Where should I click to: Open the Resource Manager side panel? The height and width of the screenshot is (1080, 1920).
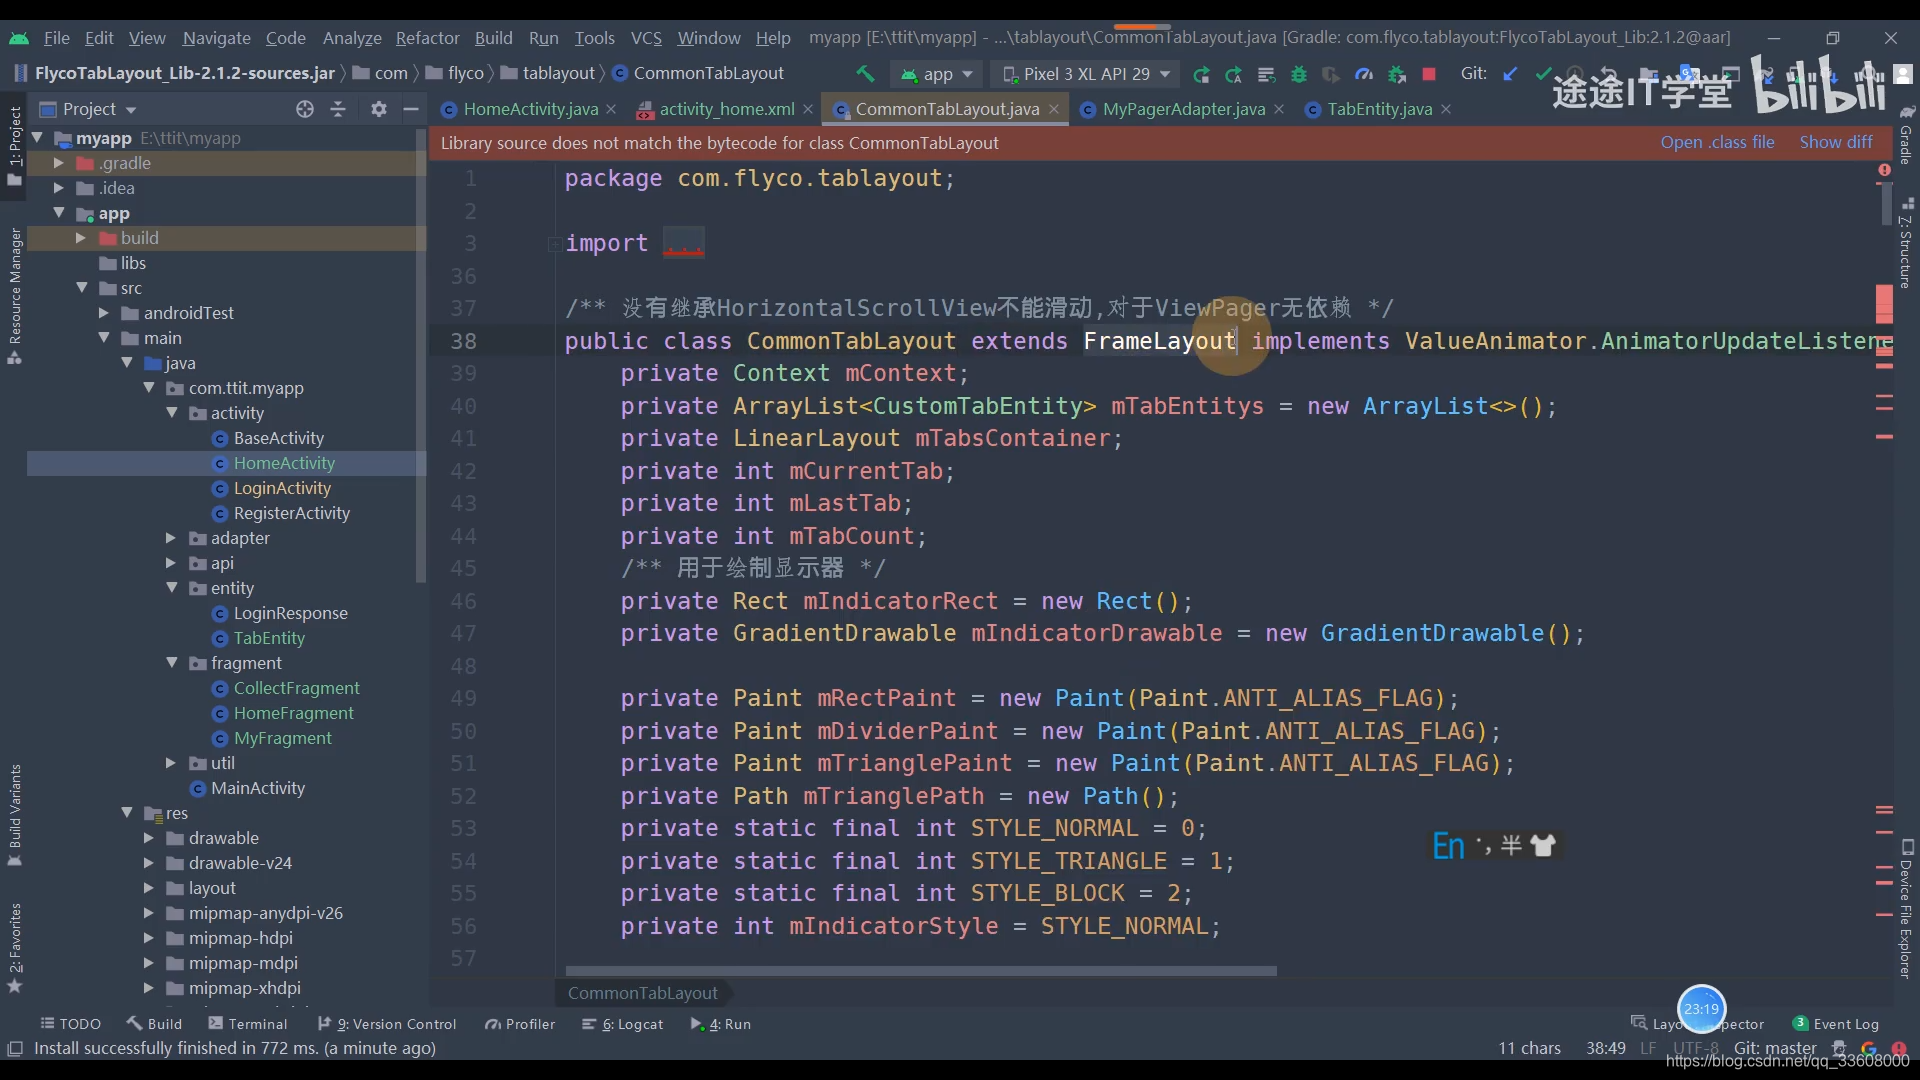tap(14, 295)
